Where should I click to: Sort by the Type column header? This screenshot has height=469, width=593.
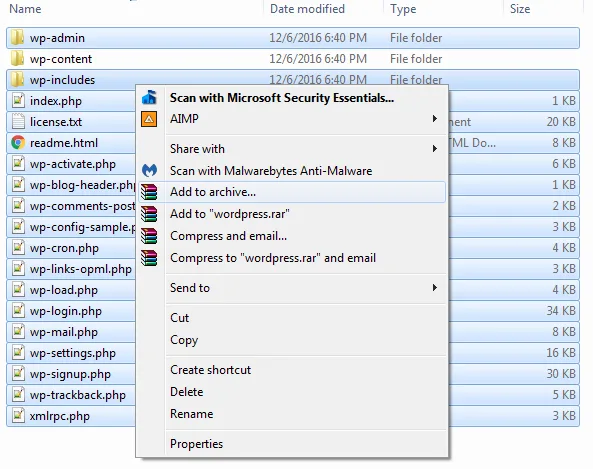pos(403,9)
